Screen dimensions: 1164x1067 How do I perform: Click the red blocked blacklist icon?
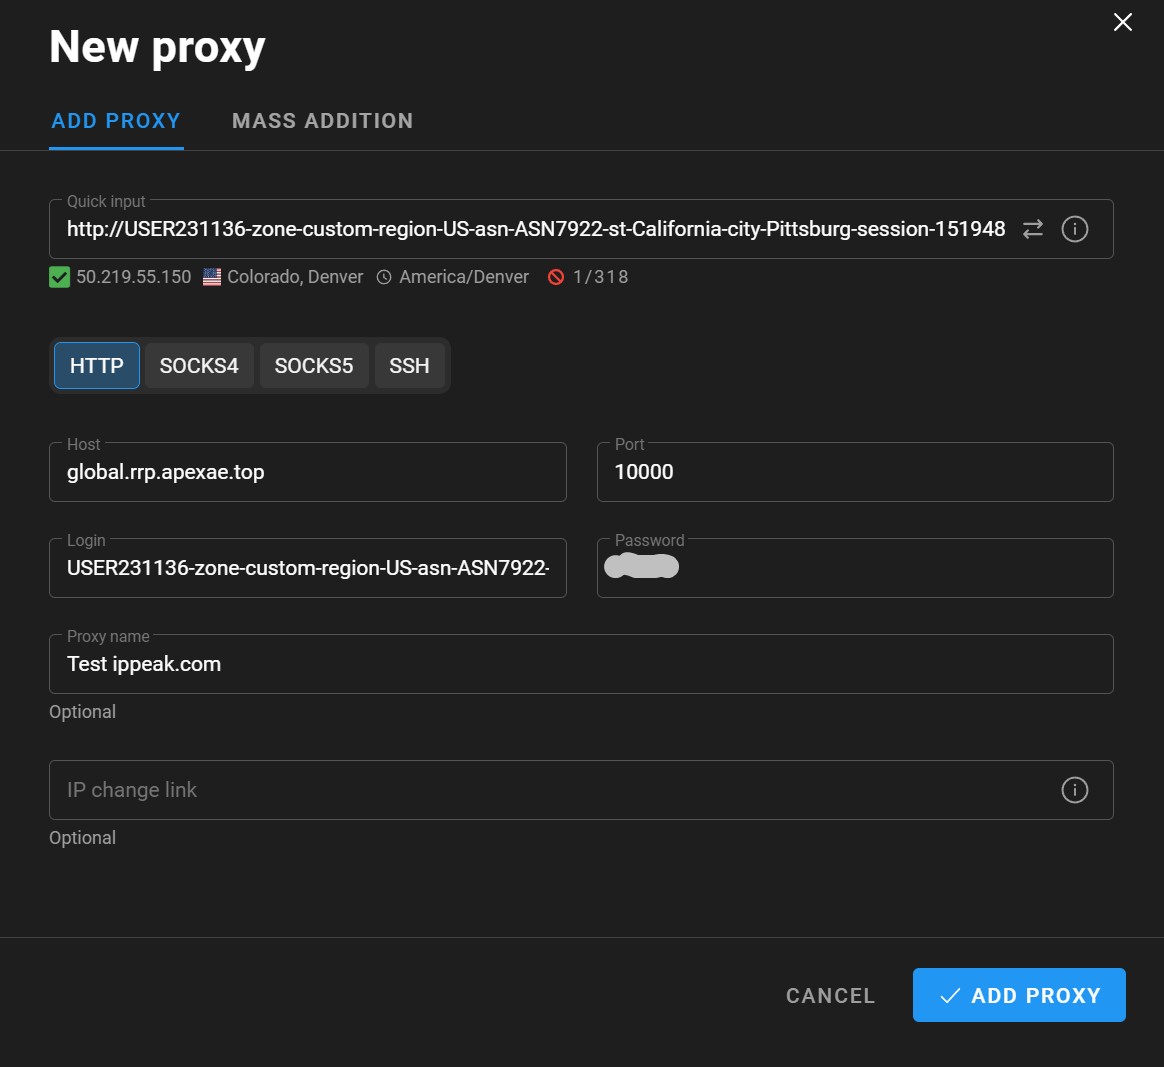pyautogui.click(x=555, y=277)
